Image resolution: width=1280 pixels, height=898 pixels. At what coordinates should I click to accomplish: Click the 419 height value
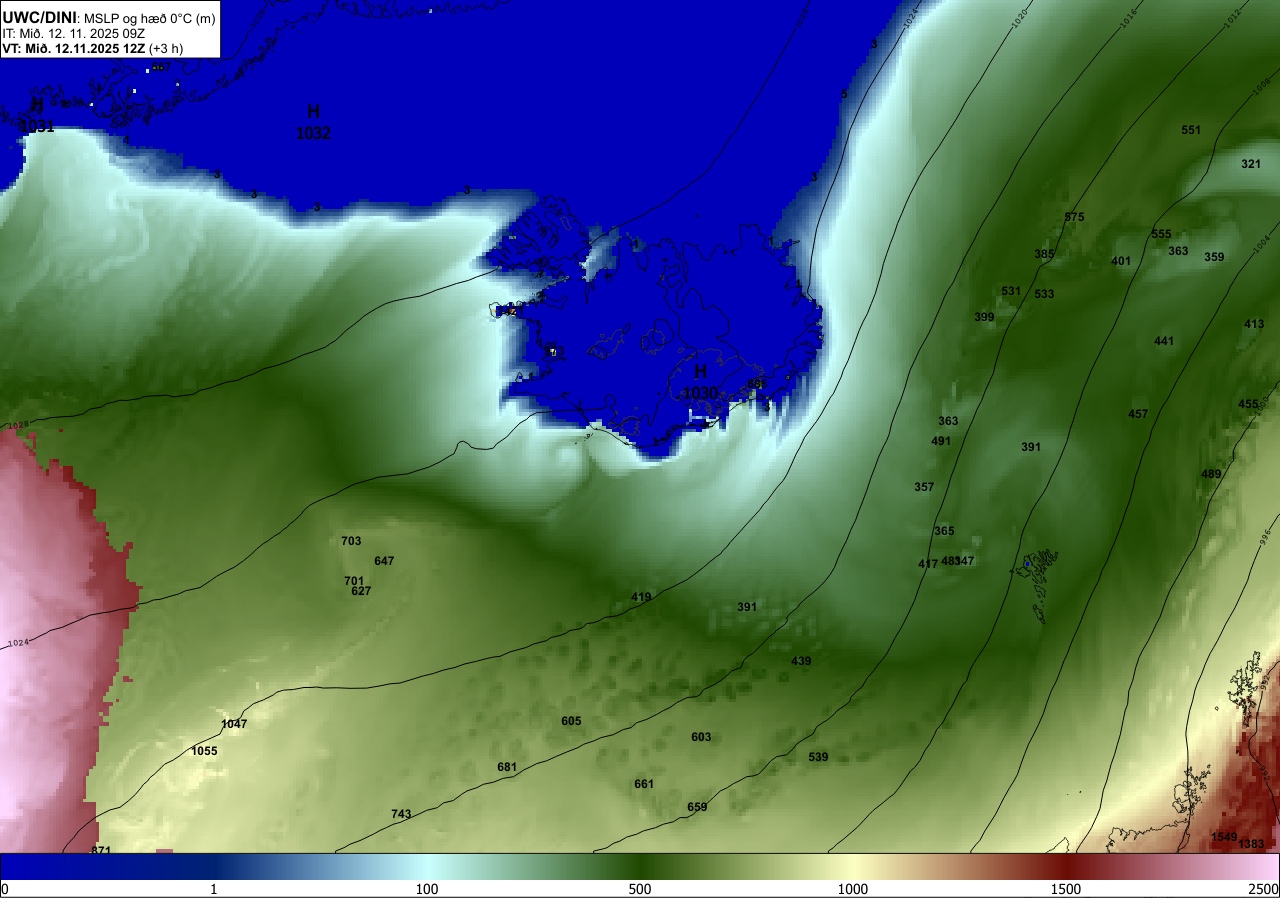[641, 597]
